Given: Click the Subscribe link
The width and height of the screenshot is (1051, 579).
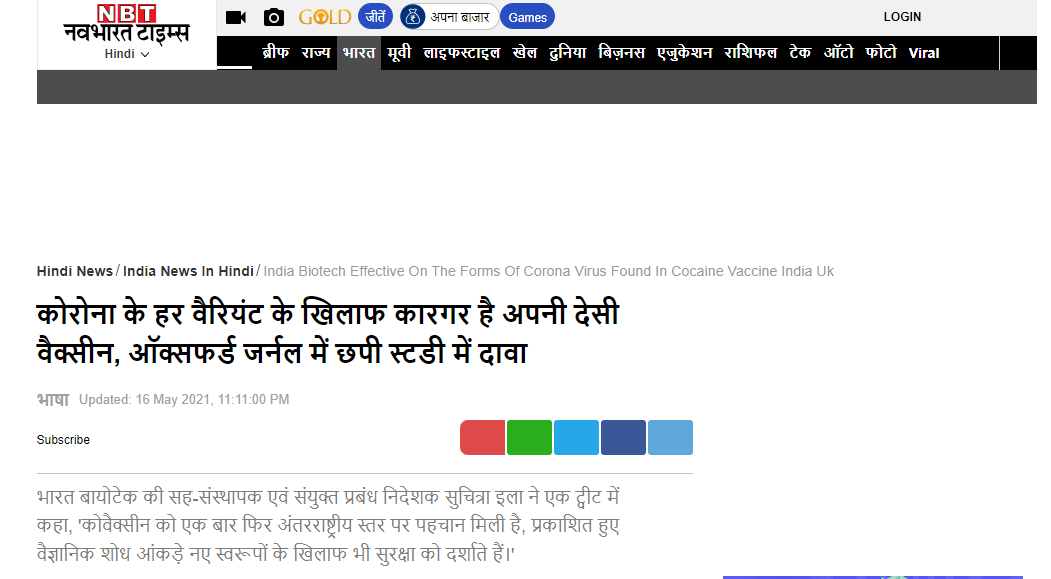Looking at the screenshot, I should pos(63,439).
